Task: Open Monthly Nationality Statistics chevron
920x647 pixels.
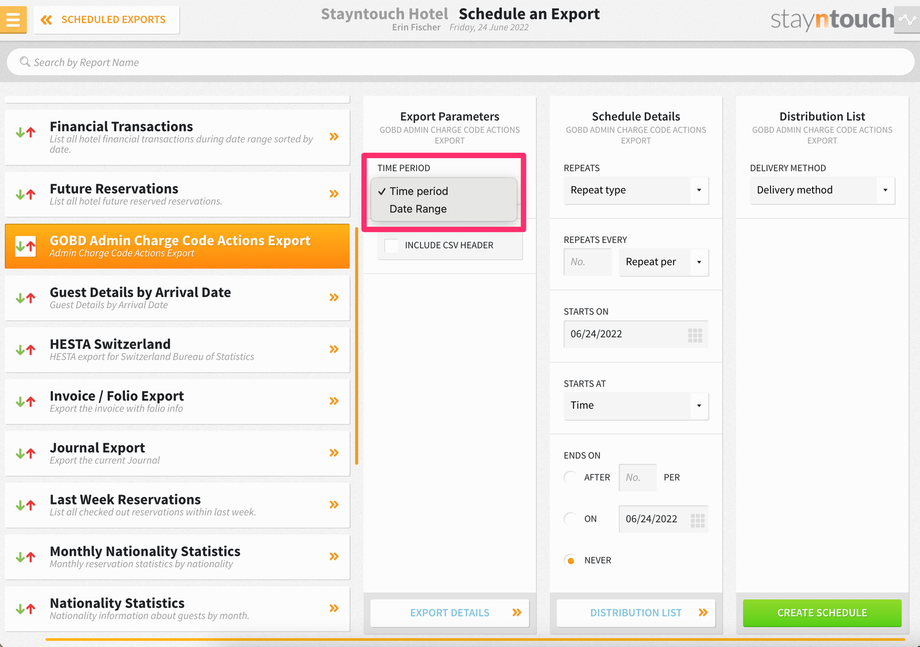Action: tap(334, 556)
